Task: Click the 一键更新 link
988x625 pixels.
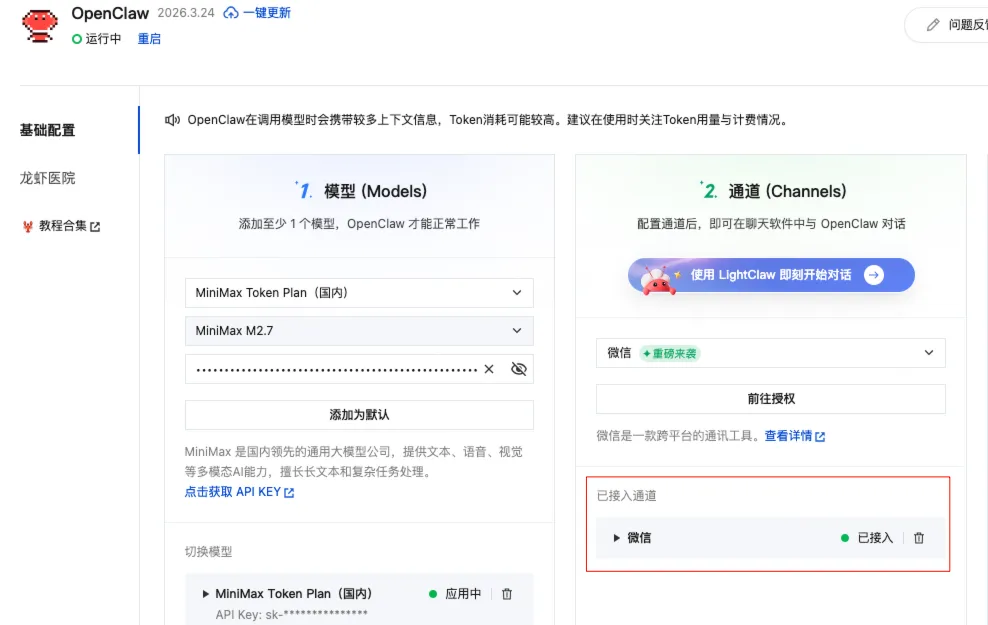Action: click(267, 13)
